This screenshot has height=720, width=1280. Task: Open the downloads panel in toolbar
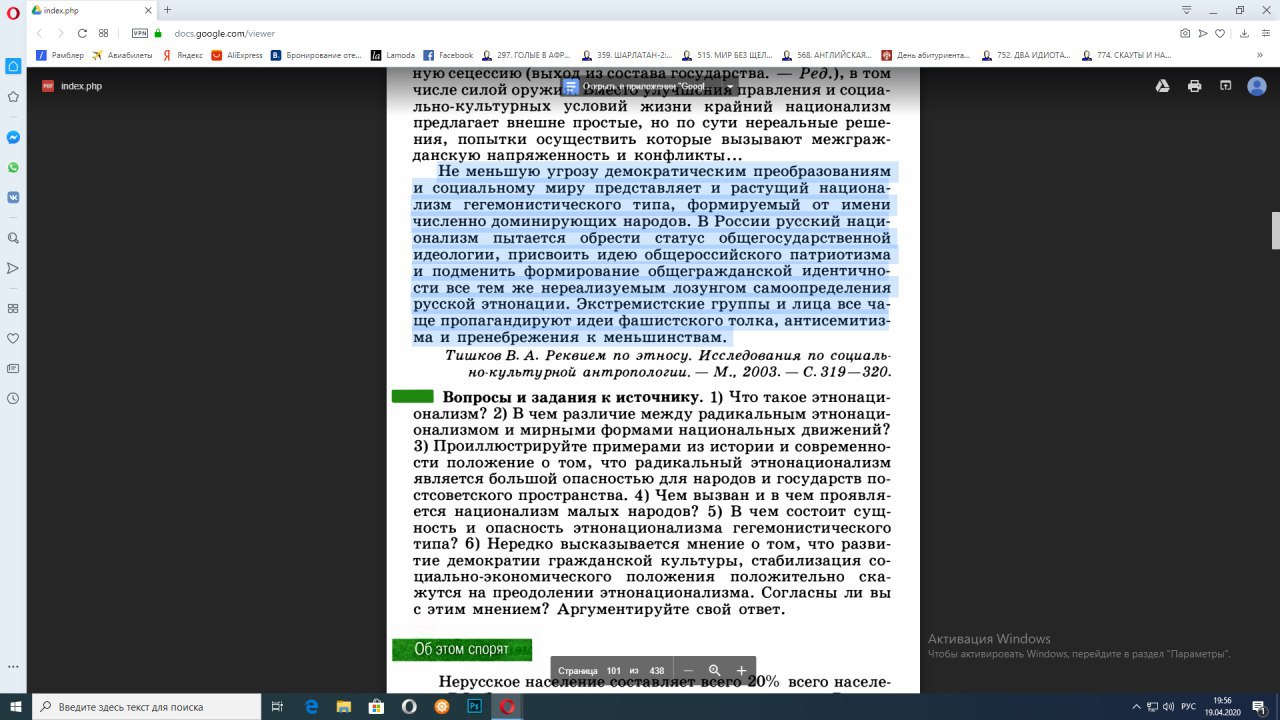(1243, 33)
